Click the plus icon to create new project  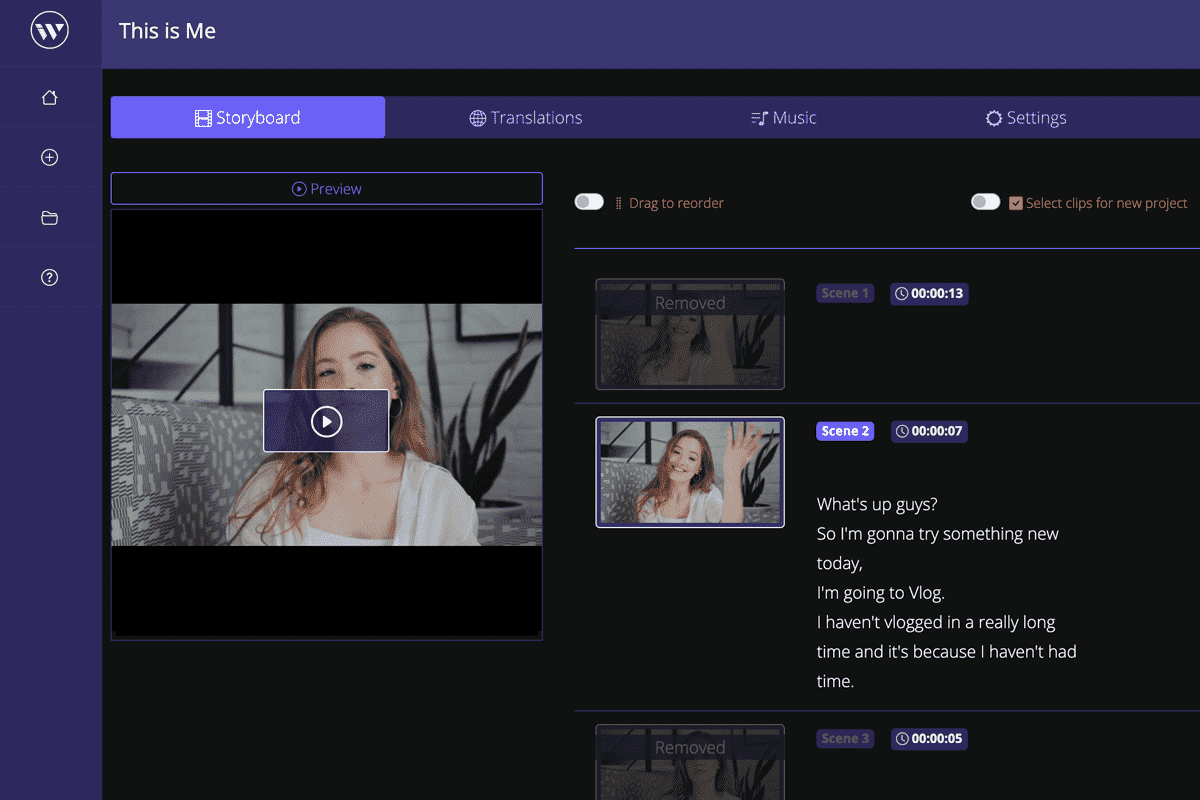point(50,156)
